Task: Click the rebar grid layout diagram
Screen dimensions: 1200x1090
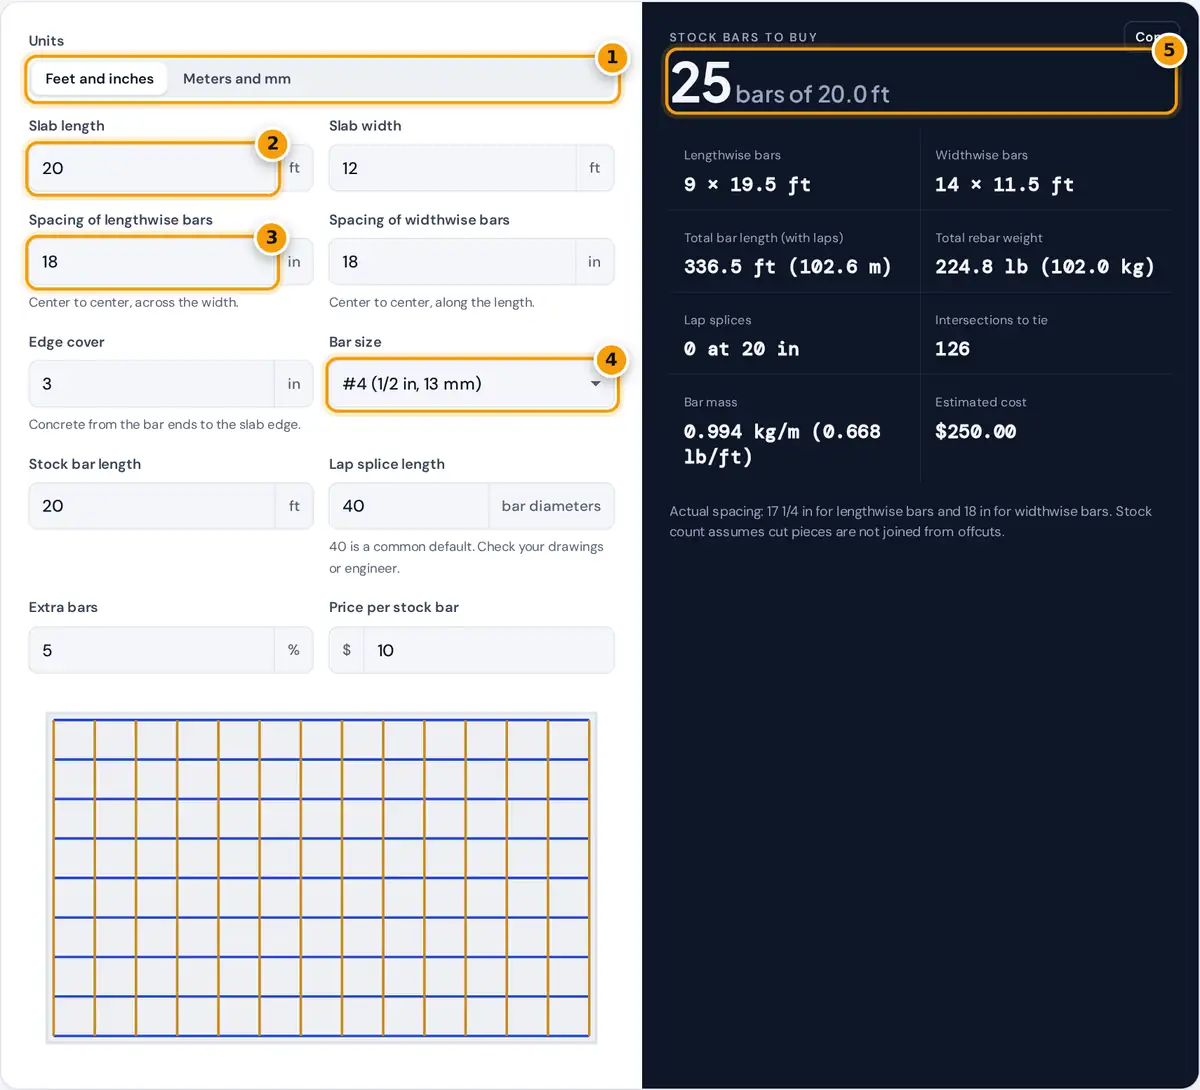Action: [x=321, y=878]
